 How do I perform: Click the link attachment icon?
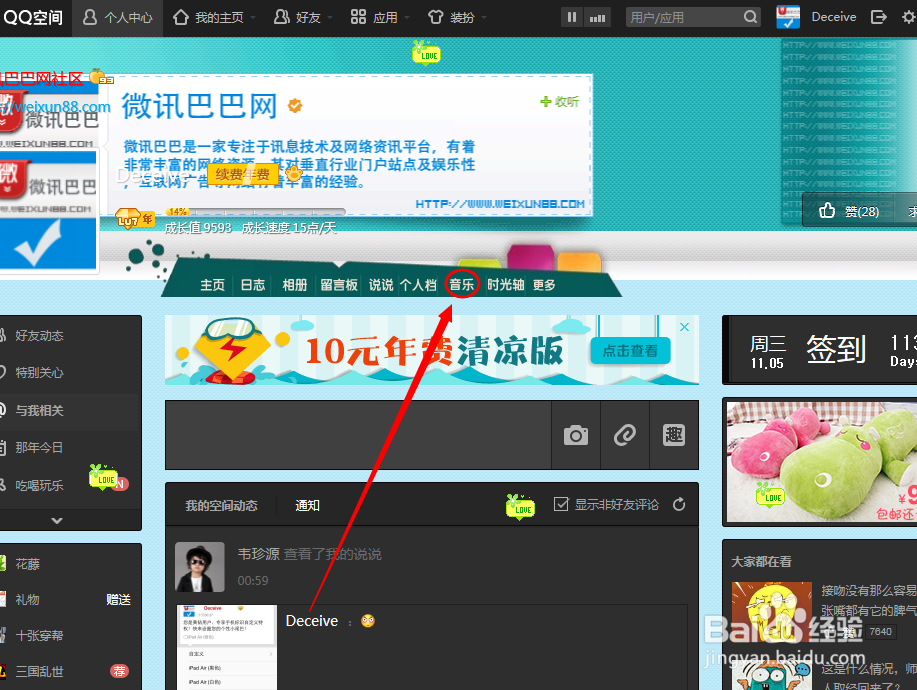625,435
